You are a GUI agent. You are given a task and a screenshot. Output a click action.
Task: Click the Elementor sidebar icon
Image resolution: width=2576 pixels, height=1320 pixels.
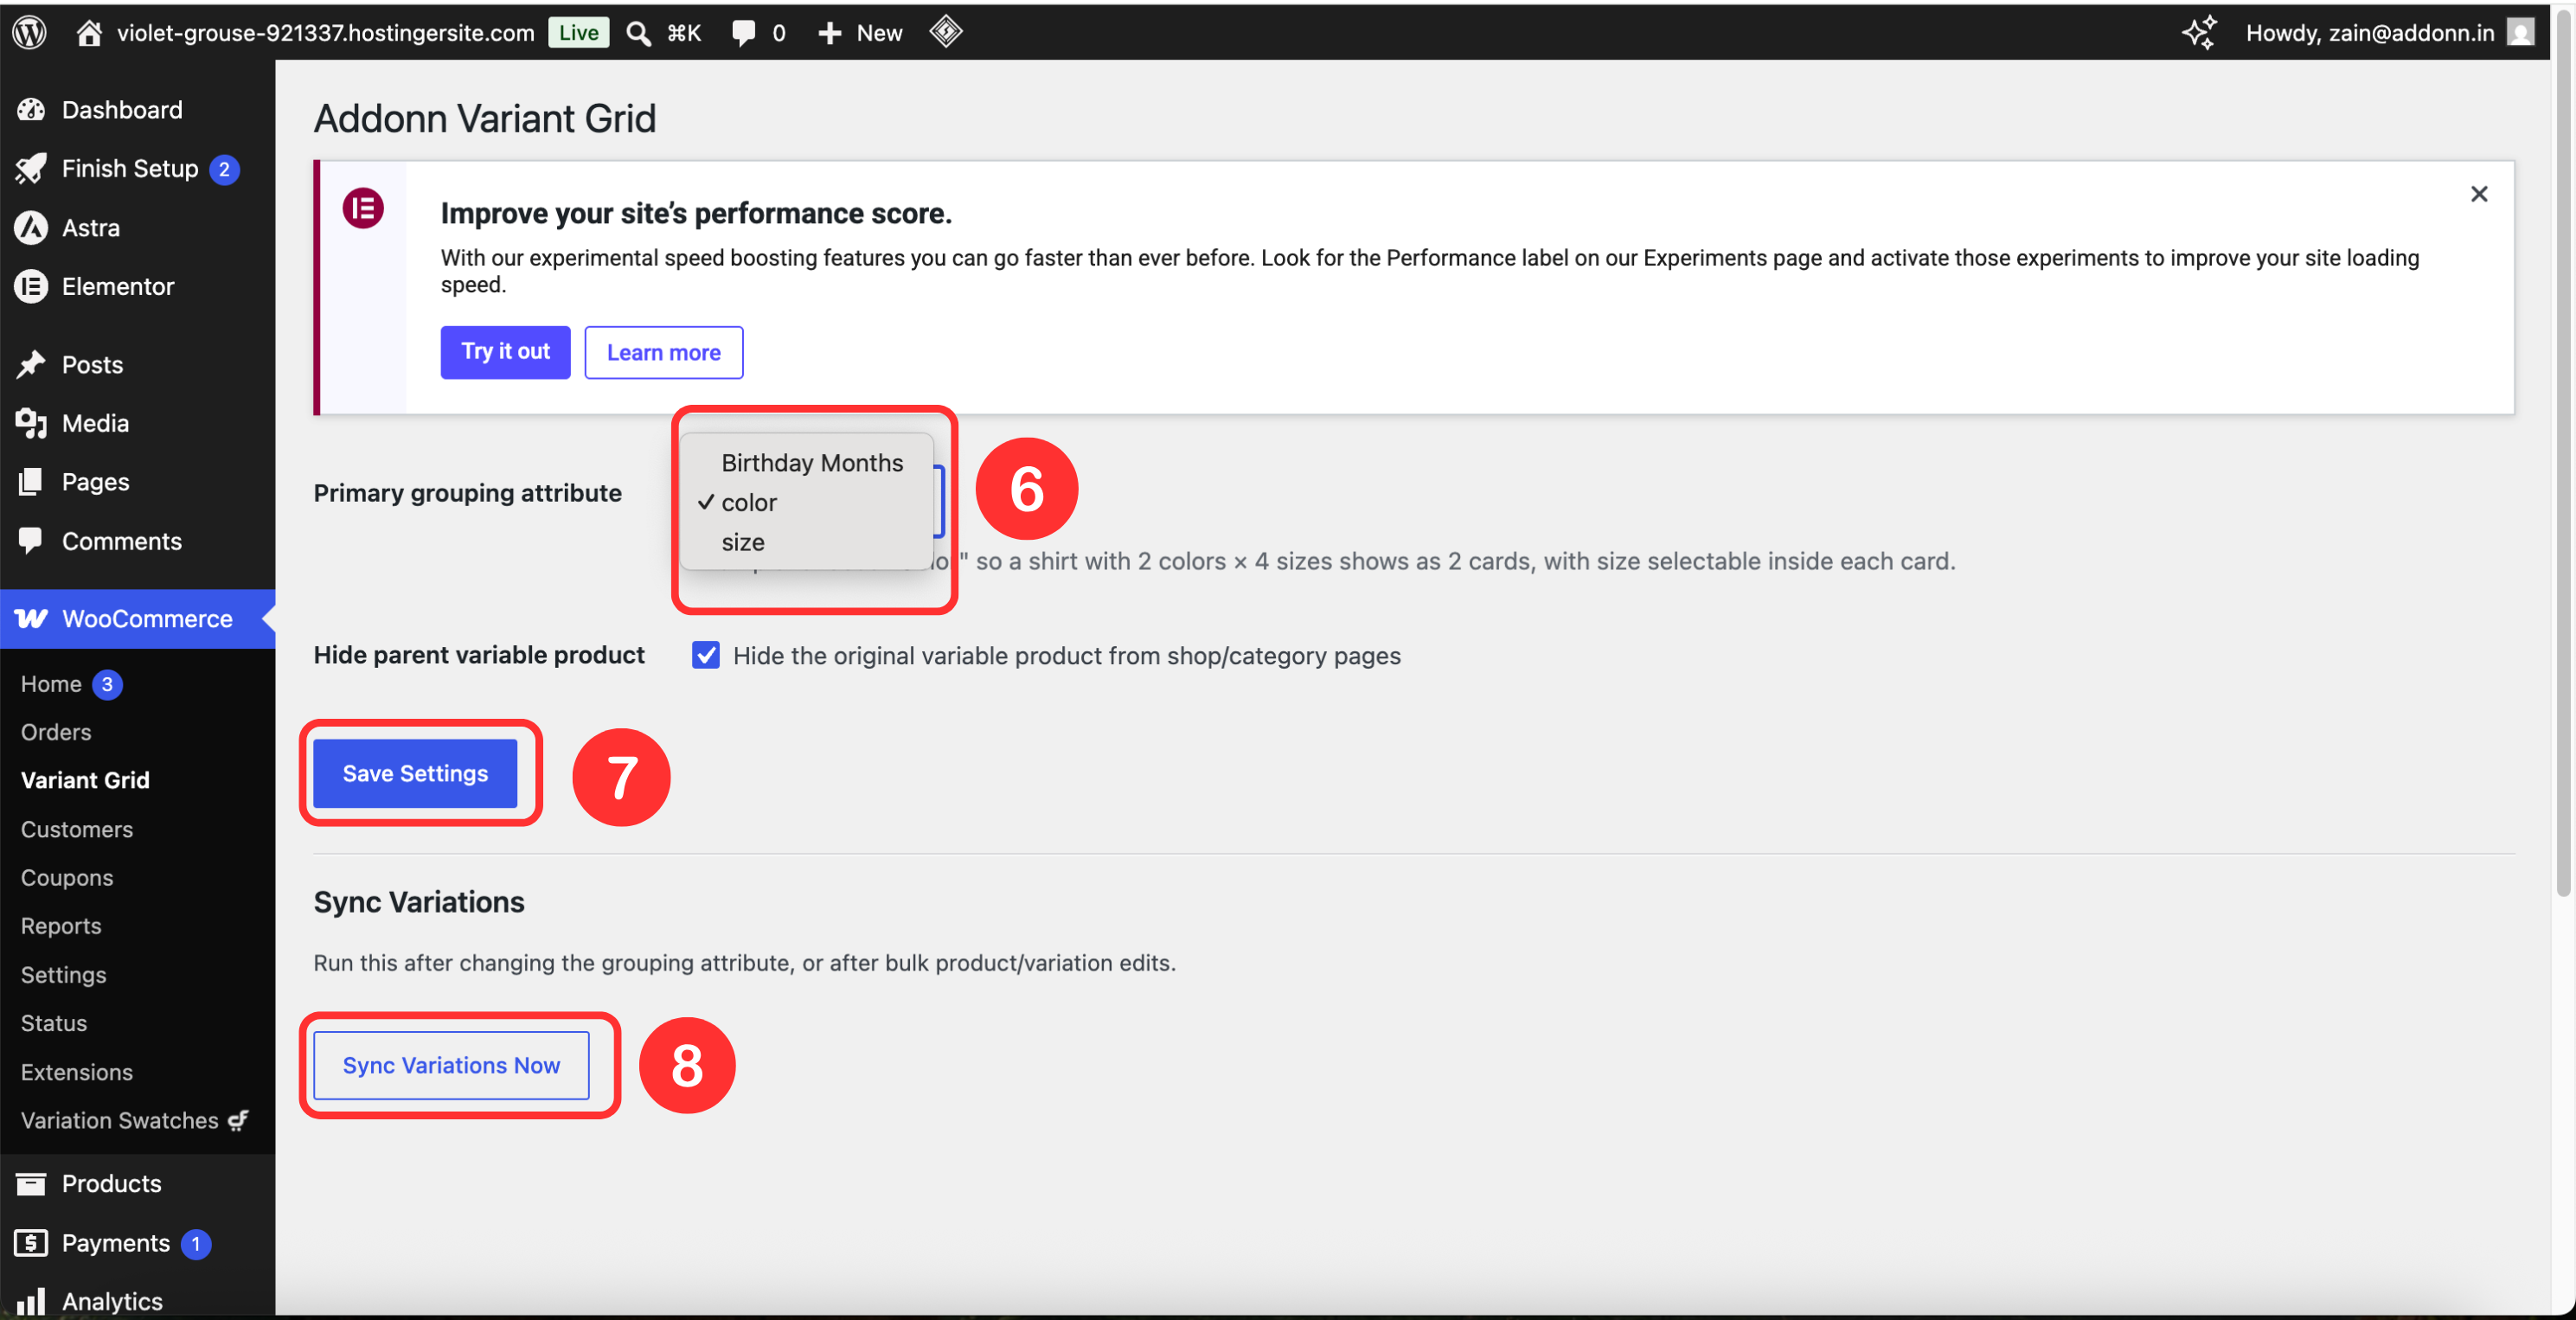pos(31,287)
